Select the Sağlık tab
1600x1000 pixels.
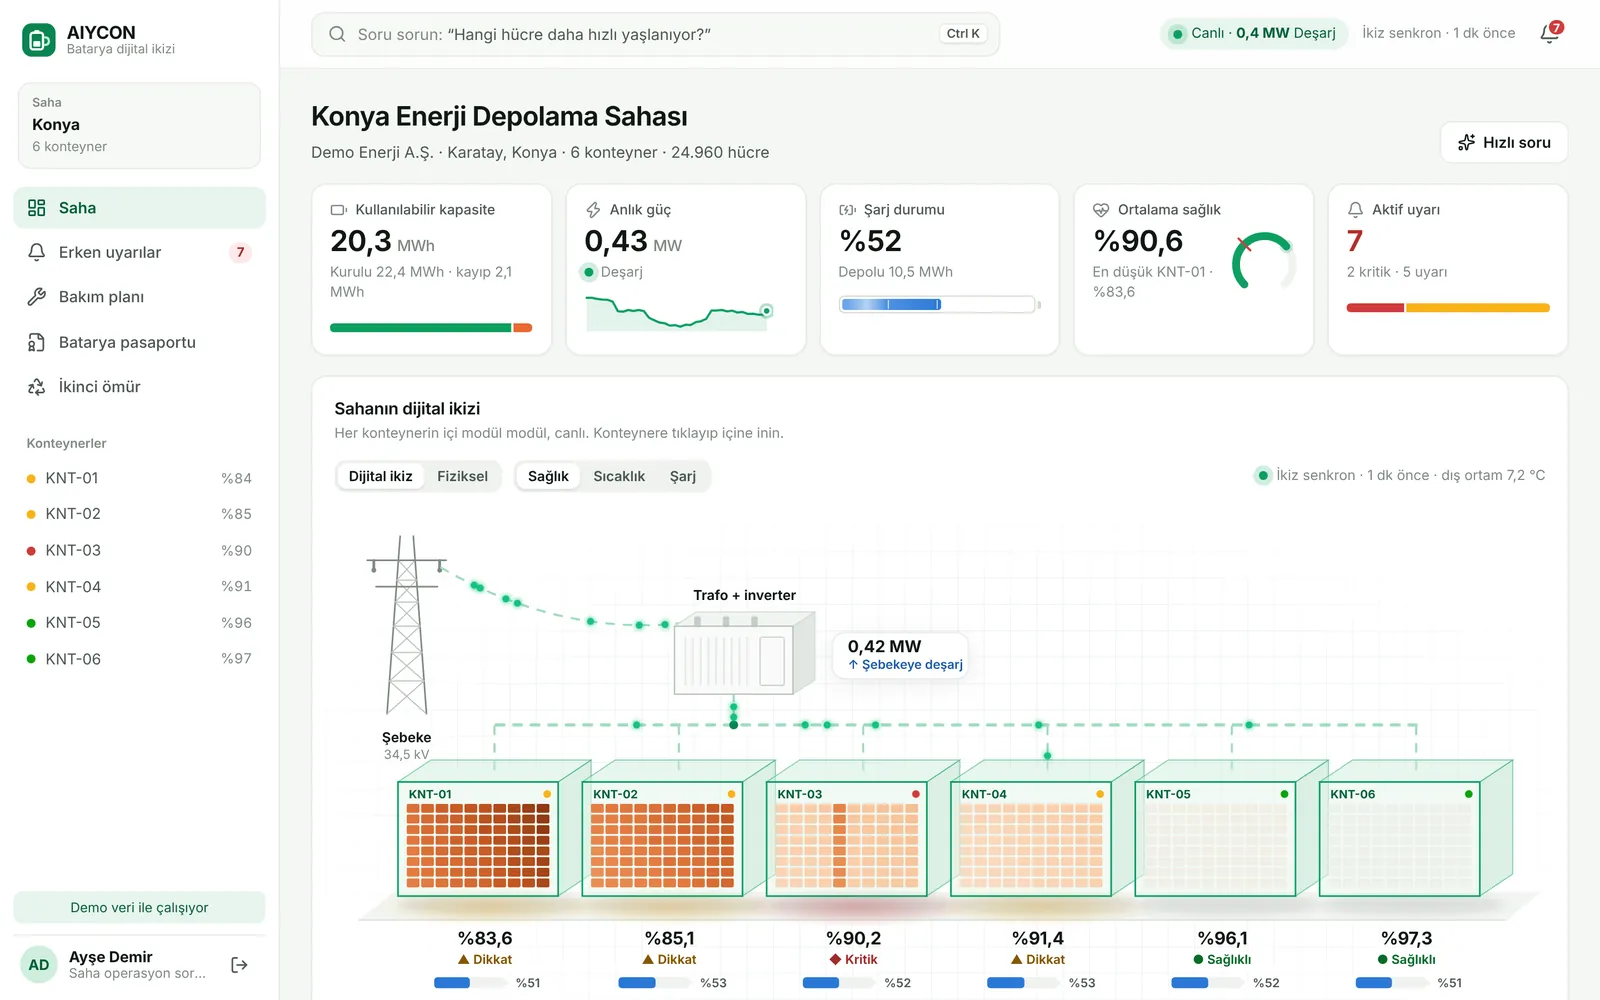coord(548,476)
